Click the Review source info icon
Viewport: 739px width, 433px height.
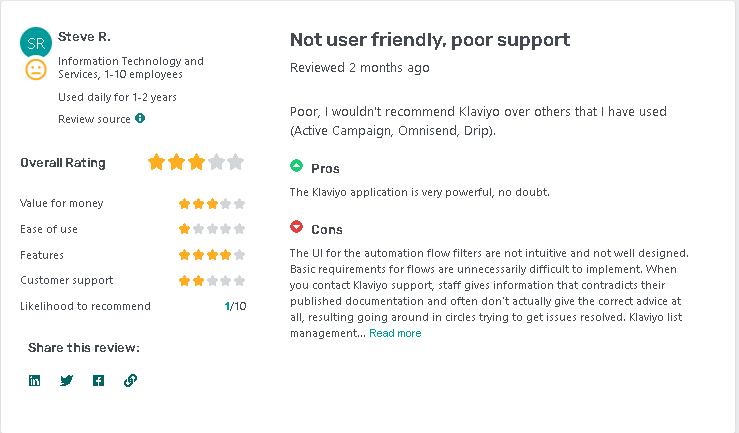[140, 118]
